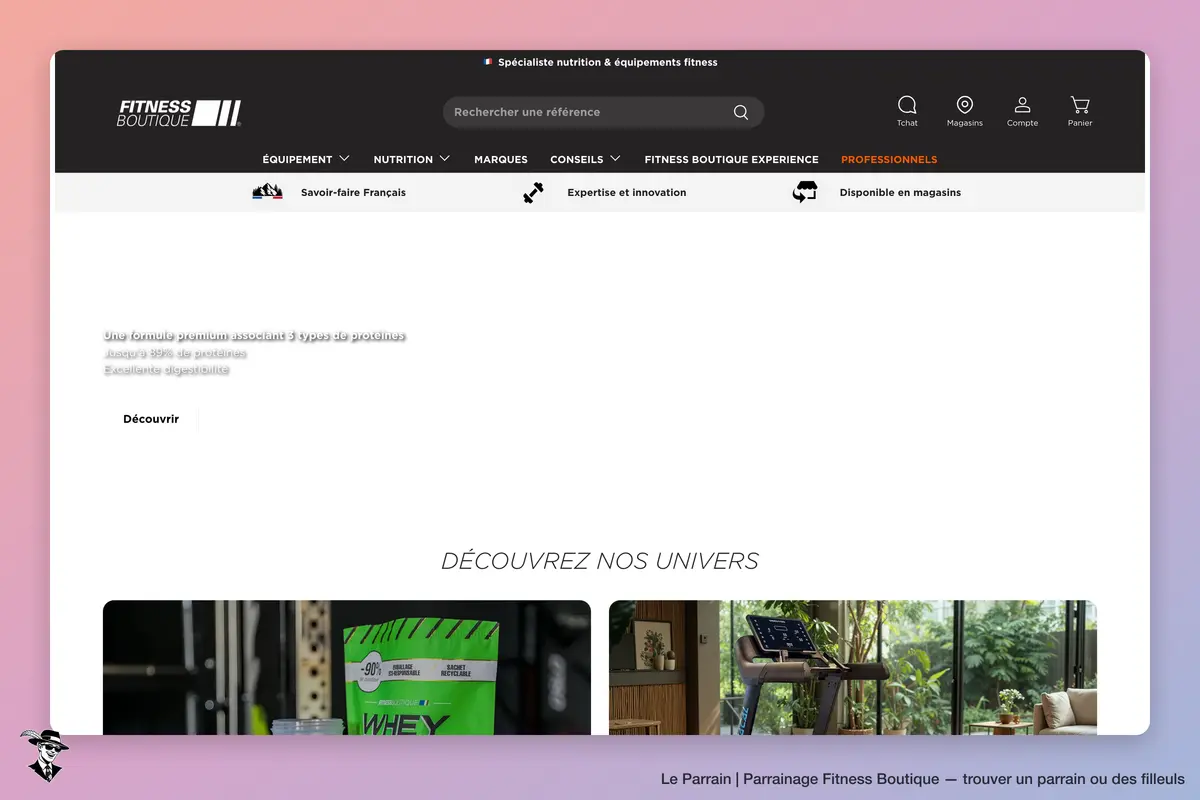
Task: Open Fitness Boutique Experience menu item
Action: pyautogui.click(x=731, y=159)
